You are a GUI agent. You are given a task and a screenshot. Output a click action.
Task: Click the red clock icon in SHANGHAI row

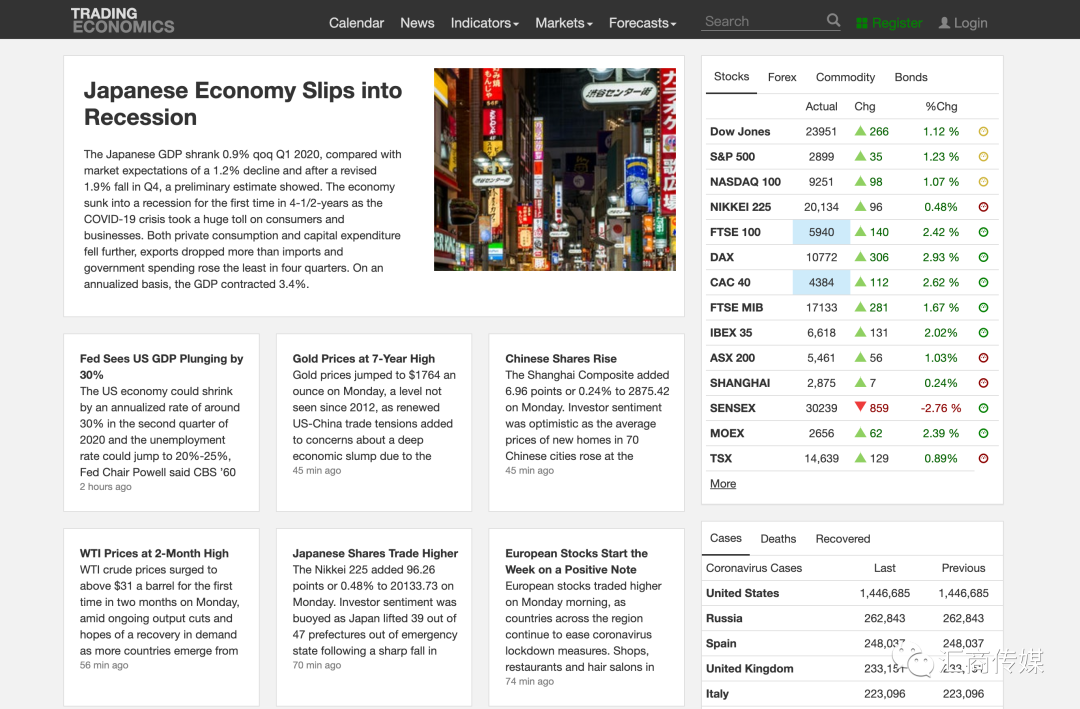tap(984, 383)
